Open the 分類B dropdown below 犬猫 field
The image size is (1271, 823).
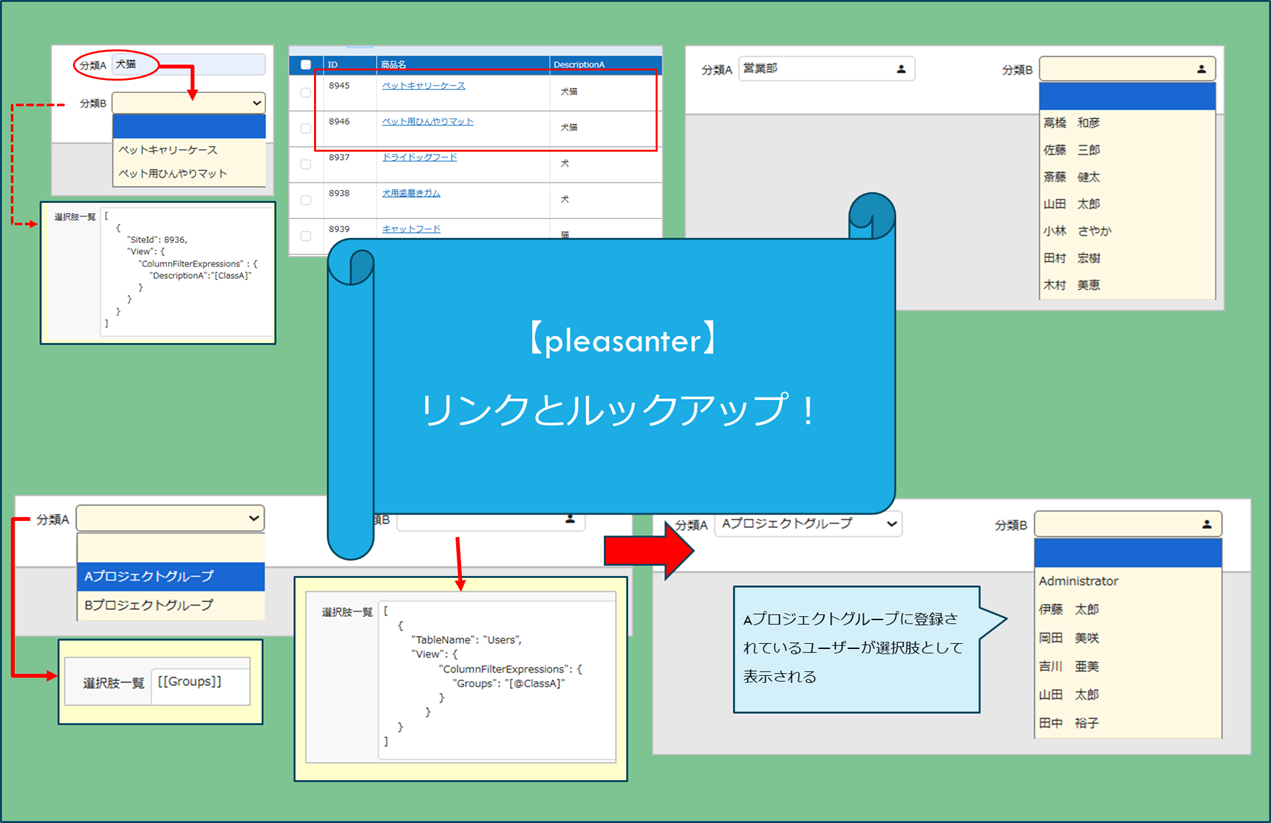tap(189, 103)
